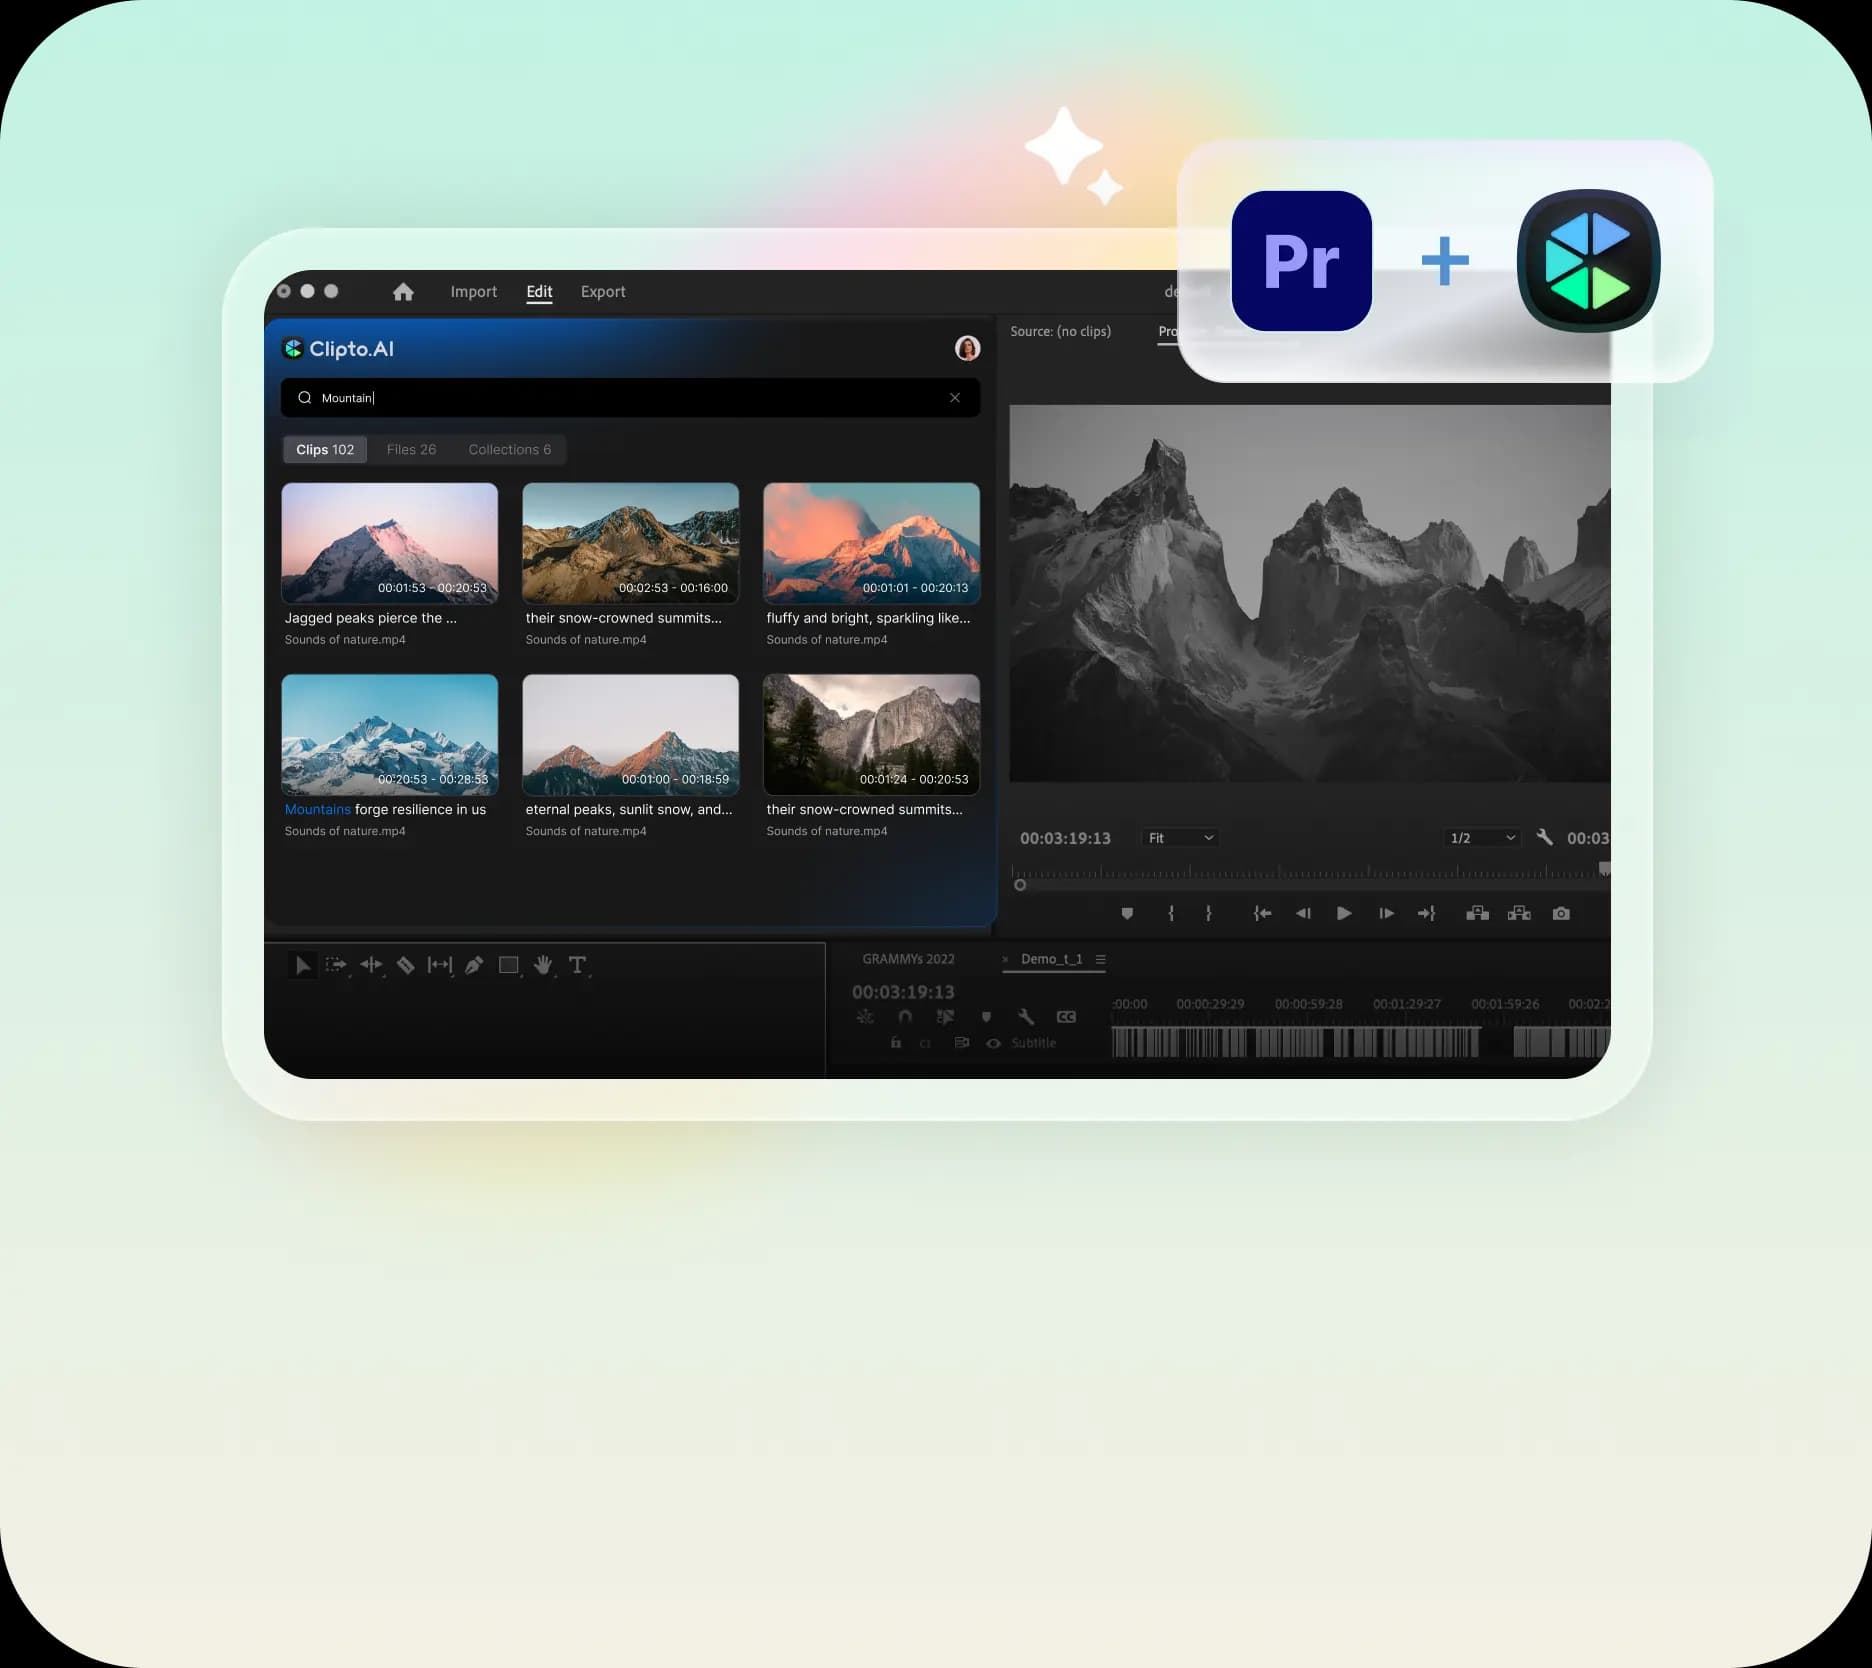Viewport: 1872px width, 1668px height.
Task: Enable snapping in the timeline header
Action: [906, 1017]
